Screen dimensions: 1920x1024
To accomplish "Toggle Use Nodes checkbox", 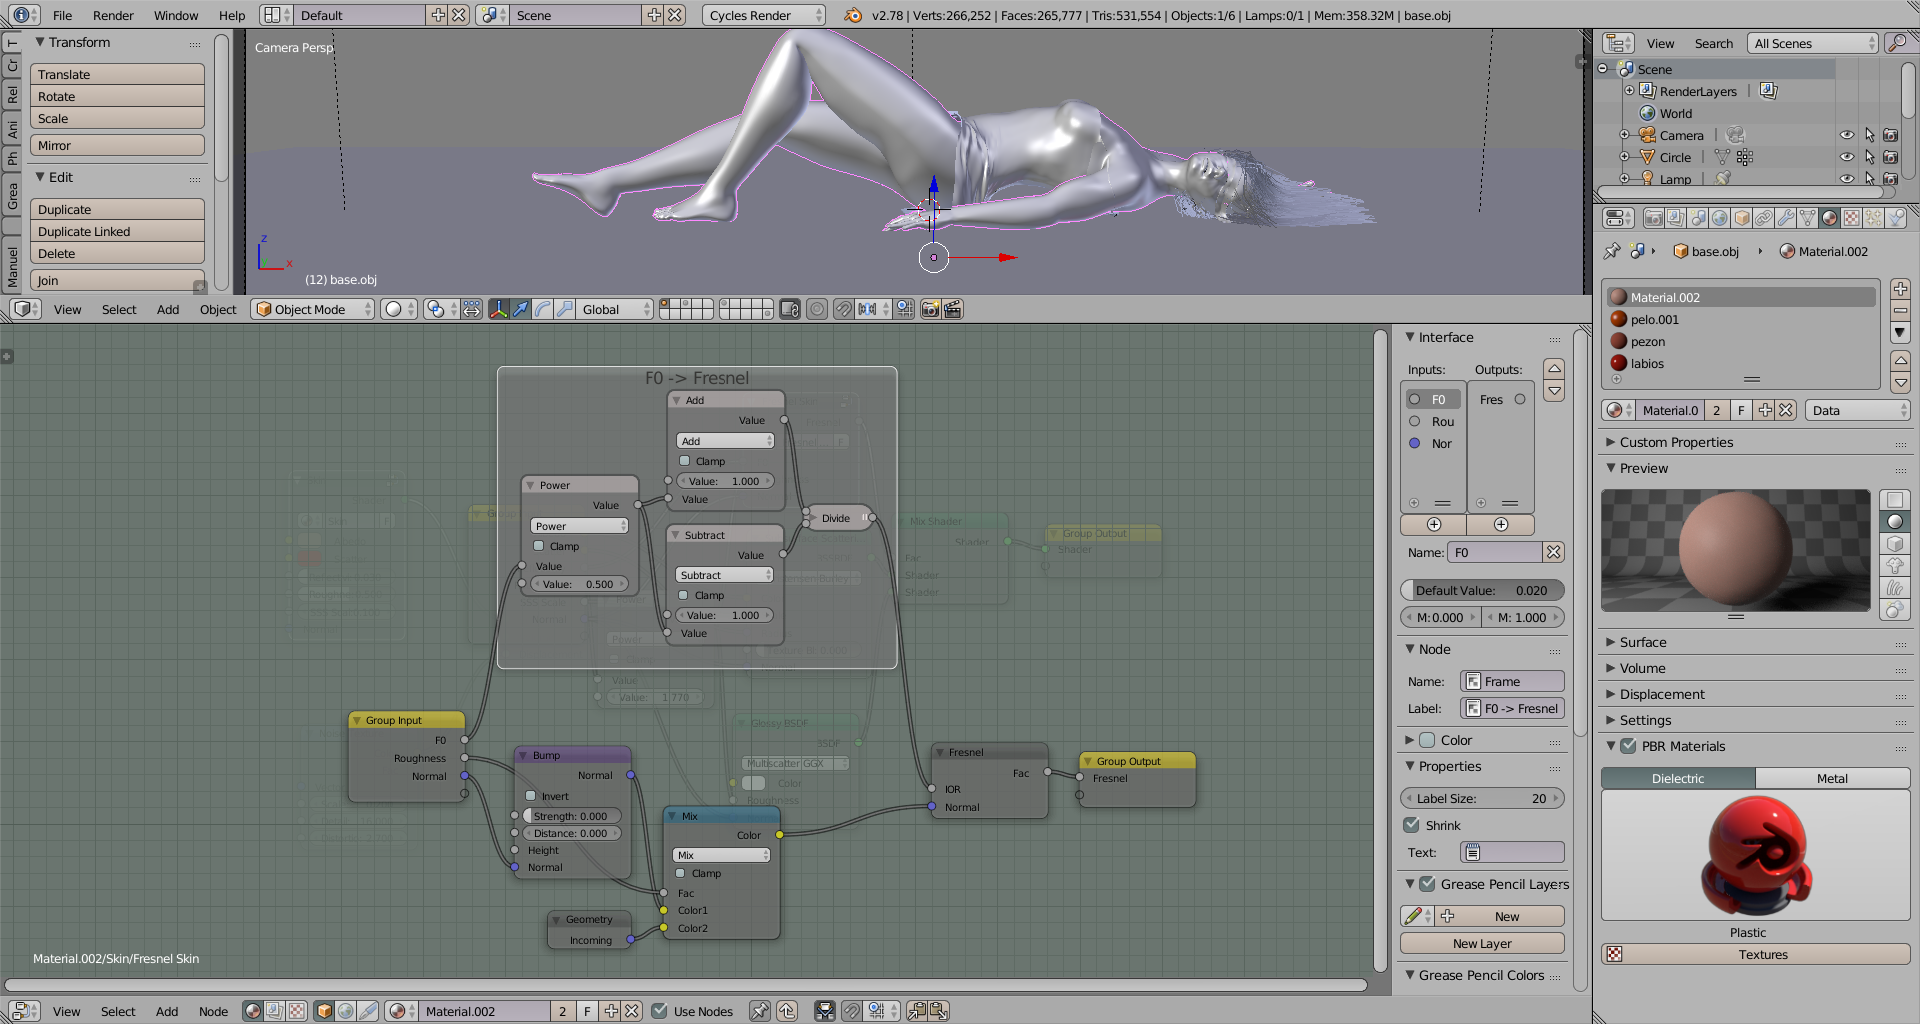I will (x=660, y=1011).
